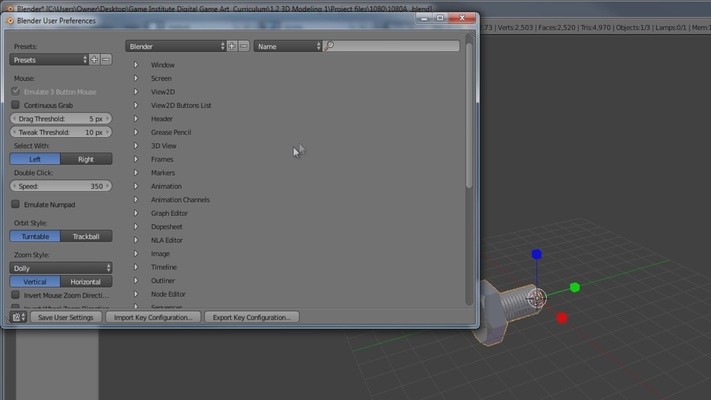Enable Invert Mouse Zoom Direction checkbox
Screen dimensions: 711x400
[x=15, y=295]
